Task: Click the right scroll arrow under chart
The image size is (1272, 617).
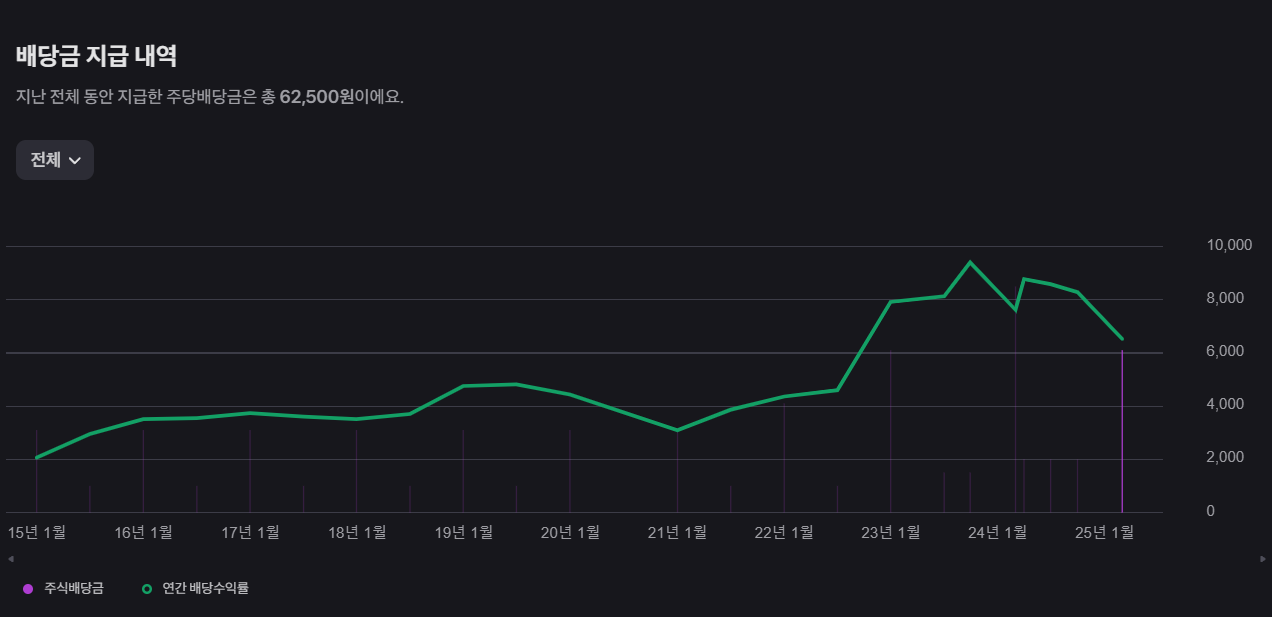Action: coord(1262,558)
